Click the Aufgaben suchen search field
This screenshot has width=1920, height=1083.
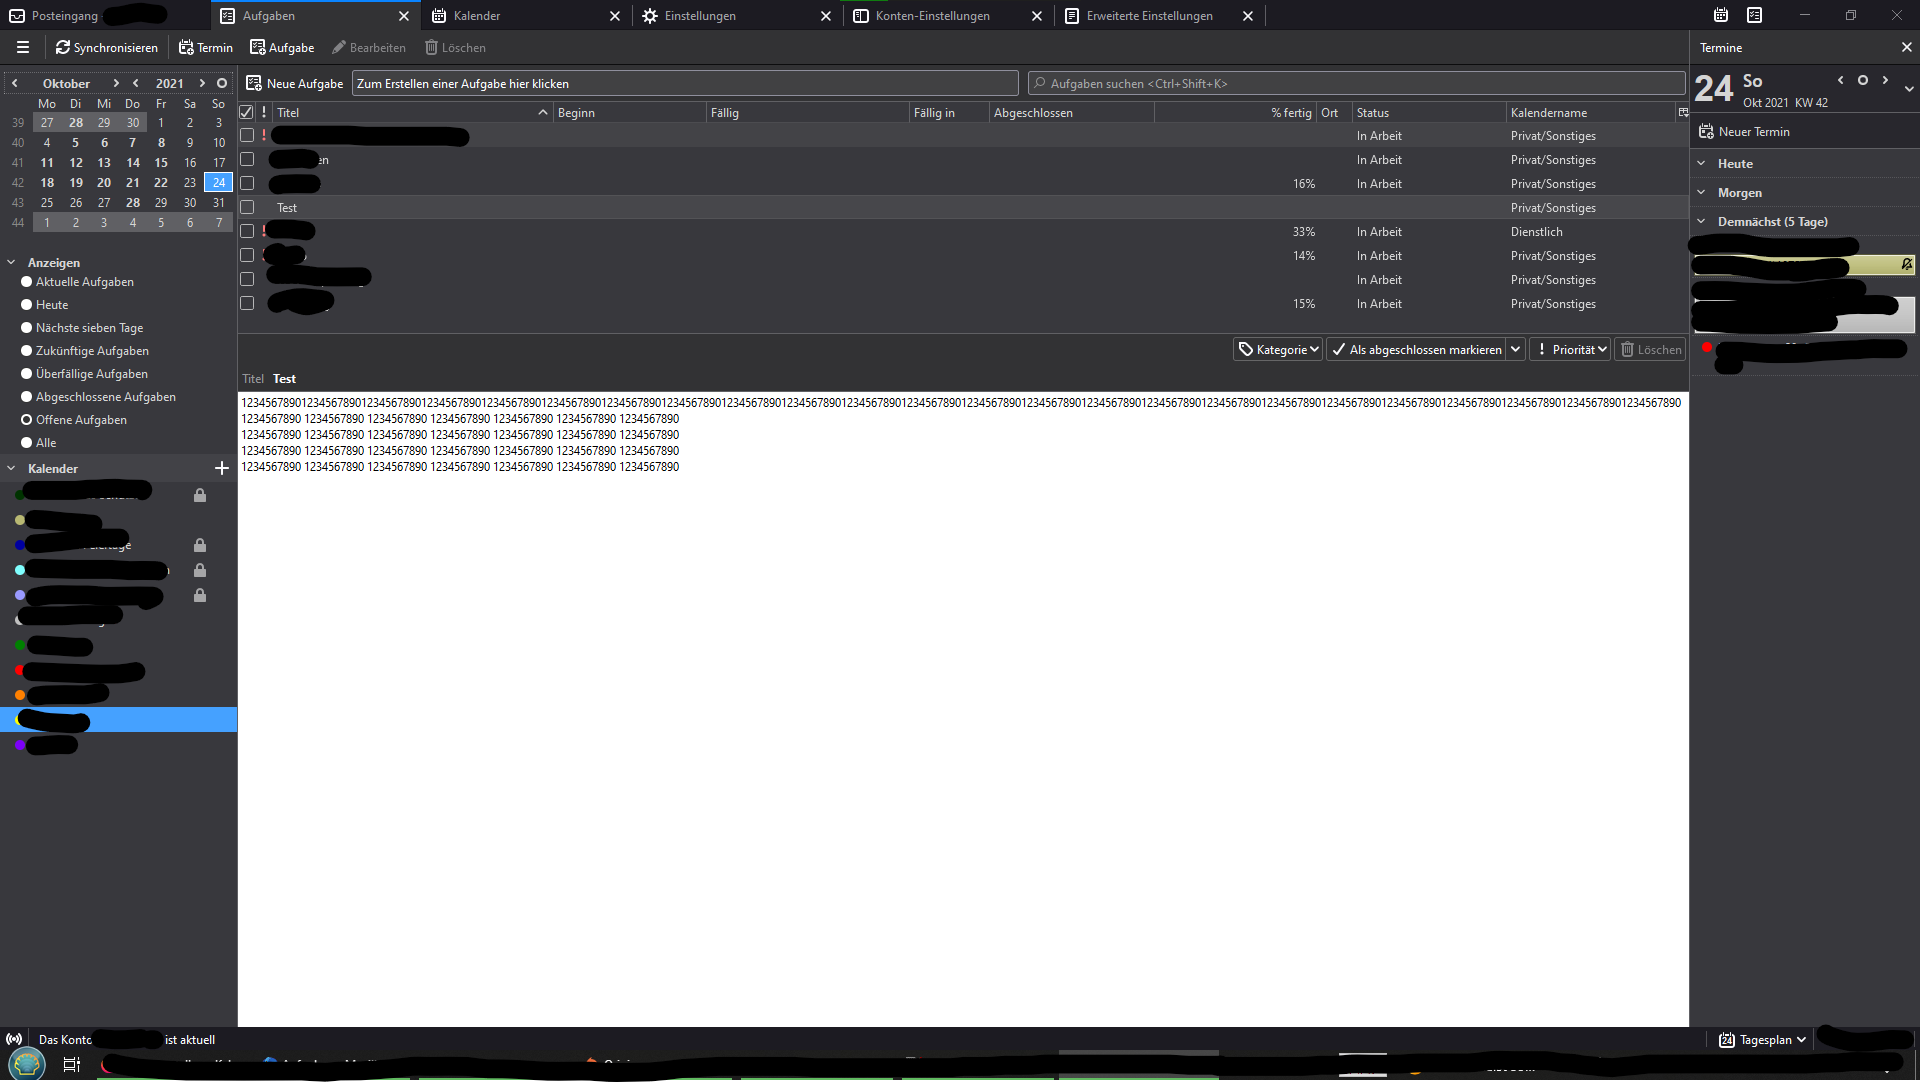1355,84
